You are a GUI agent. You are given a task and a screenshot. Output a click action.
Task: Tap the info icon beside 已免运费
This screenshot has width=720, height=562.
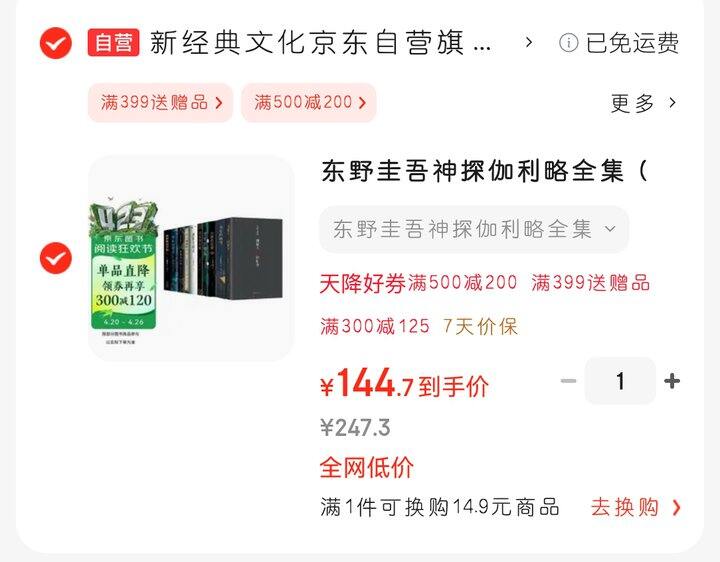(x=568, y=43)
